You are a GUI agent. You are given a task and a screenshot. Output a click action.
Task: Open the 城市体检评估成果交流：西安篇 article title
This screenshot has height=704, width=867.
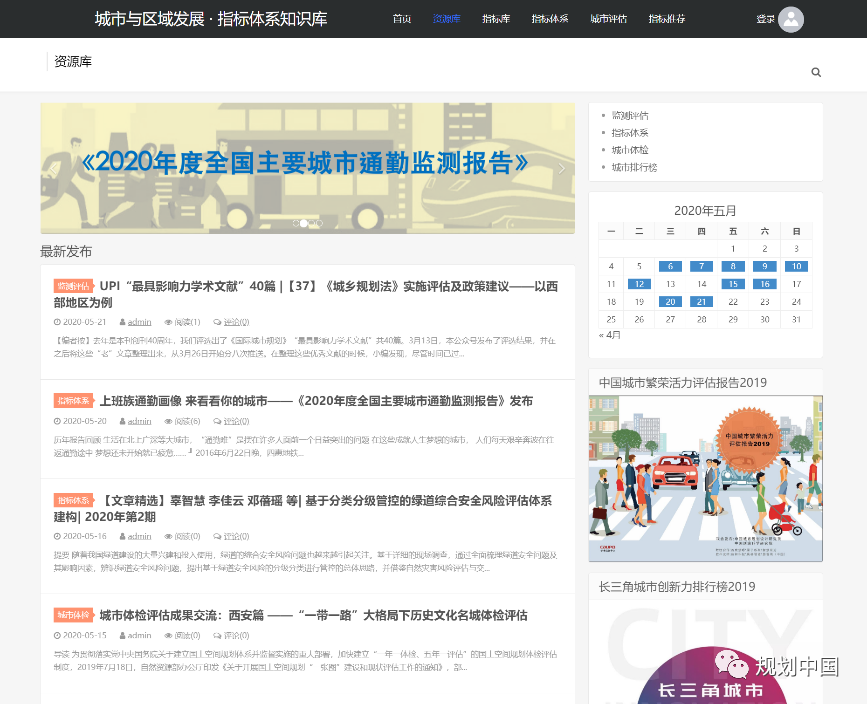point(314,616)
